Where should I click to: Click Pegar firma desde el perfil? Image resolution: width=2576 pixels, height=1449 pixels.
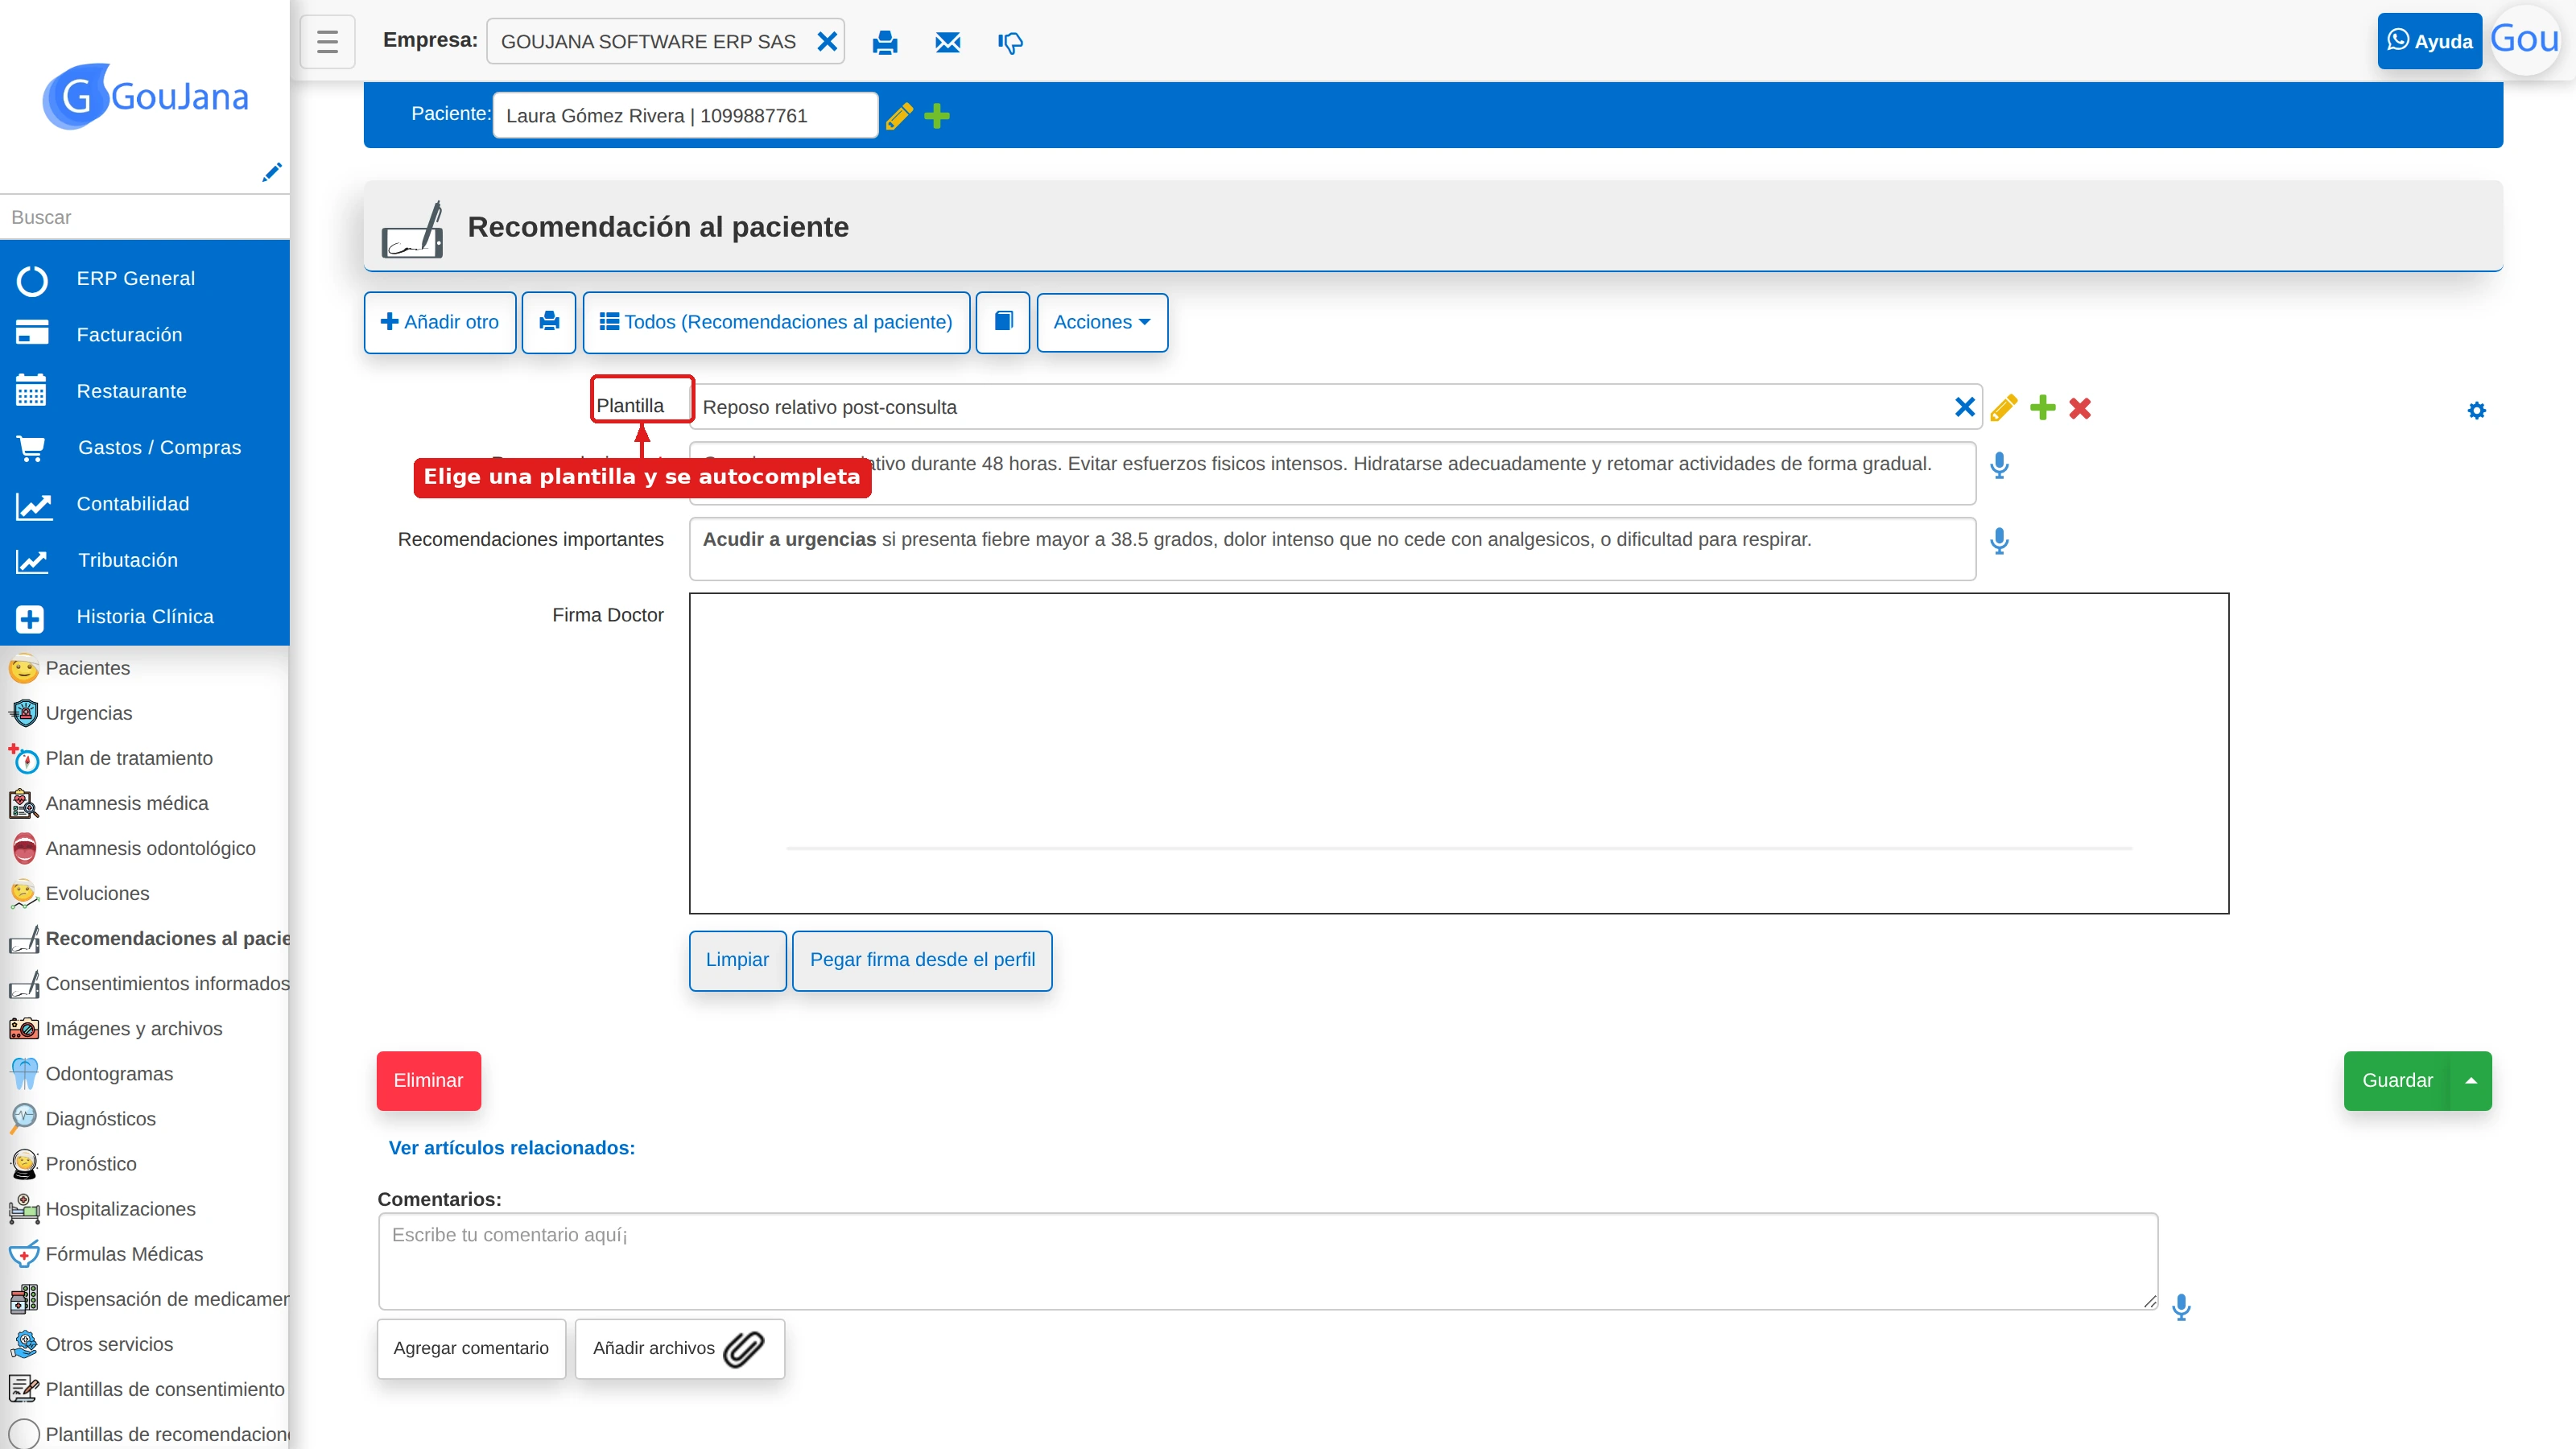pos(922,960)
